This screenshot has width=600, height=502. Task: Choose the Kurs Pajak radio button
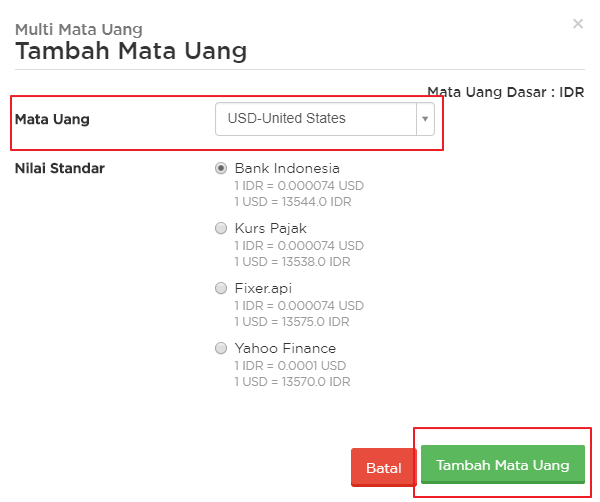click(x=221, y=228)
